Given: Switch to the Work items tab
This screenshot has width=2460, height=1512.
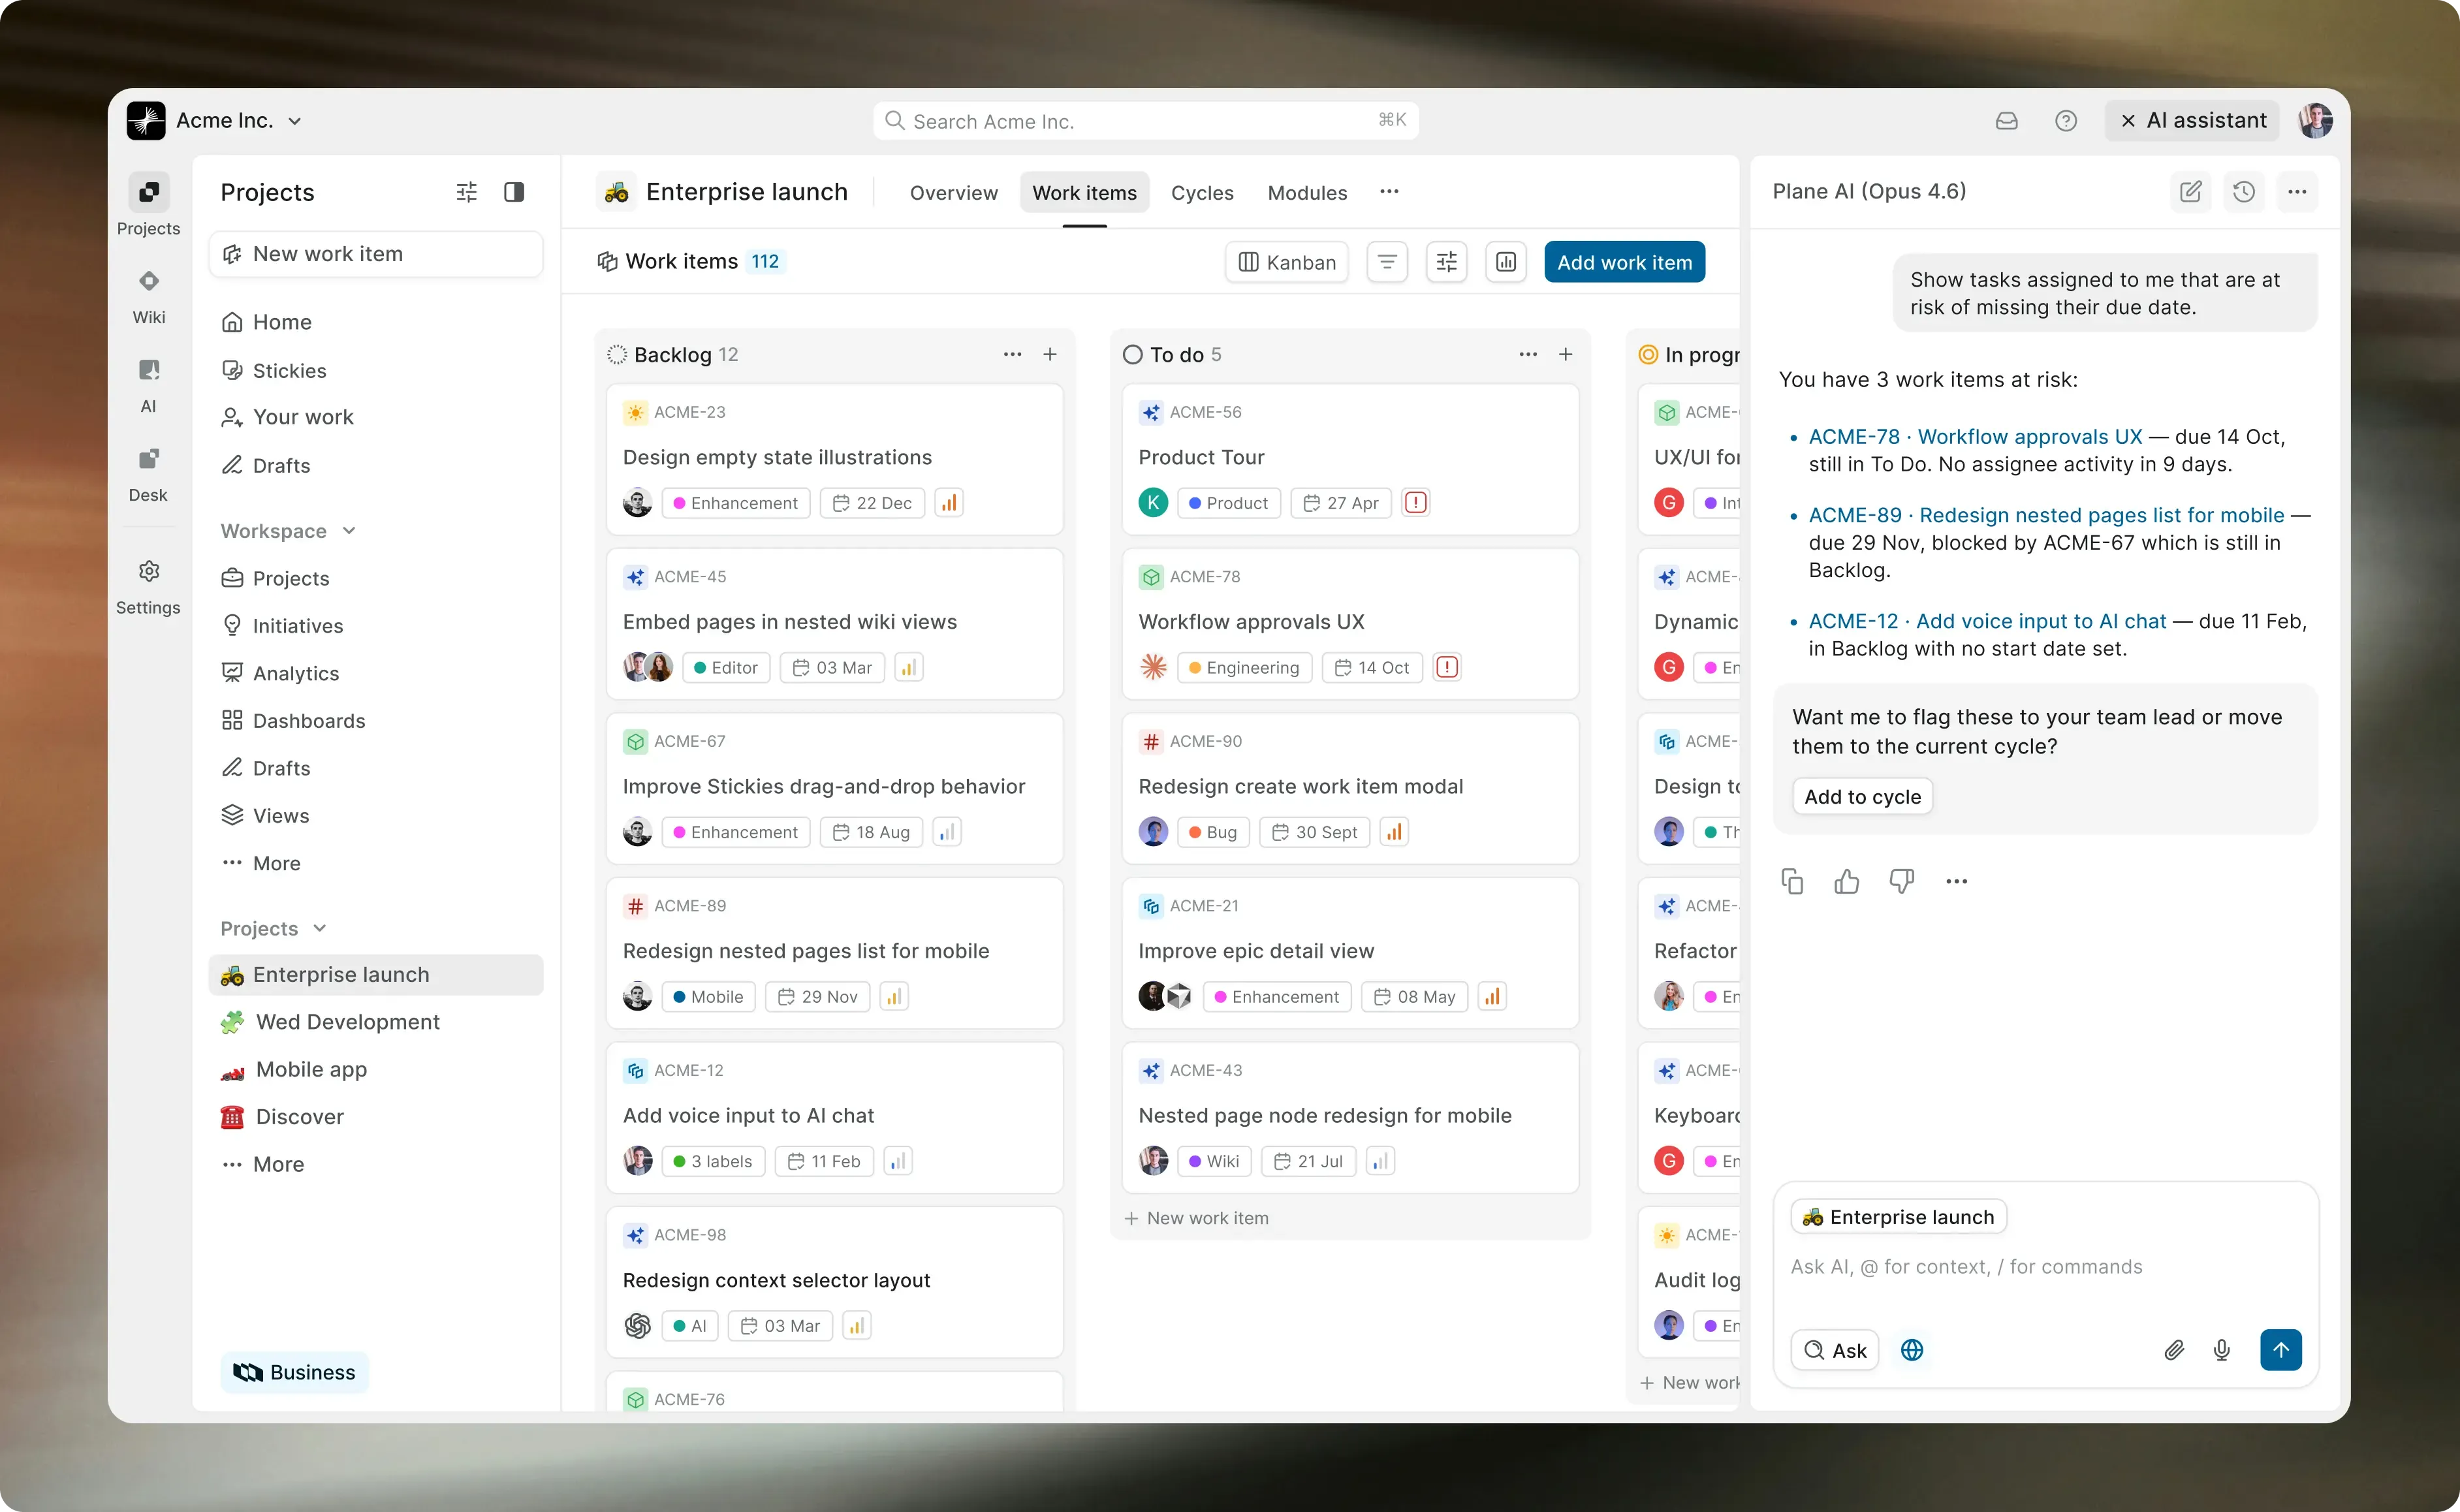Looking at the screenshot, I should (1084, 192).
